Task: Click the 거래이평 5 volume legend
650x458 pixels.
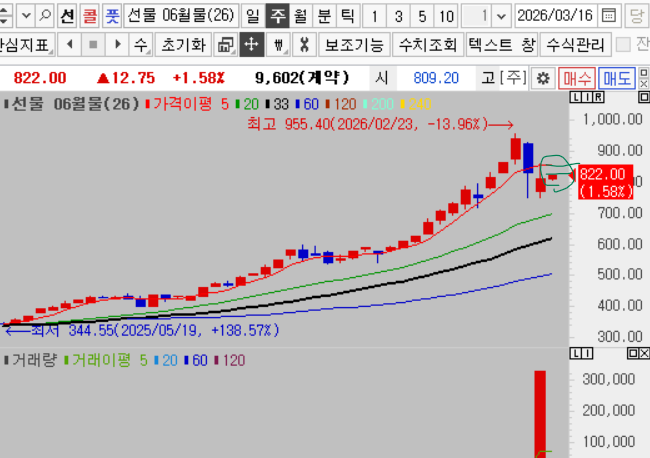Action: click(x=106, y=360)
